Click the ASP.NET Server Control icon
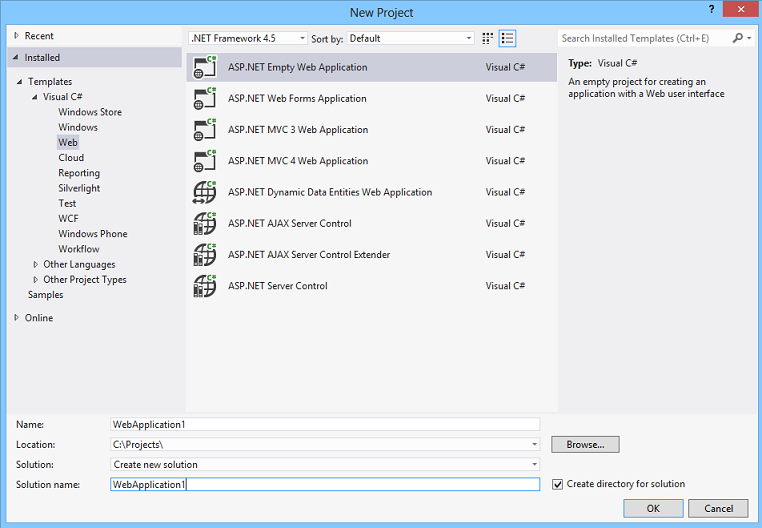The image size is (762, 528). point(204,286)
